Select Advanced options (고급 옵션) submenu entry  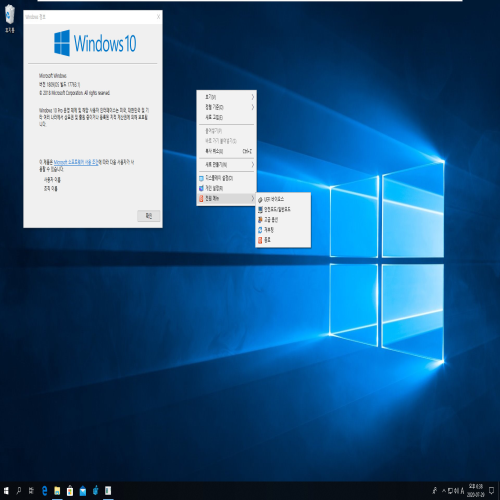click(283, 220)
